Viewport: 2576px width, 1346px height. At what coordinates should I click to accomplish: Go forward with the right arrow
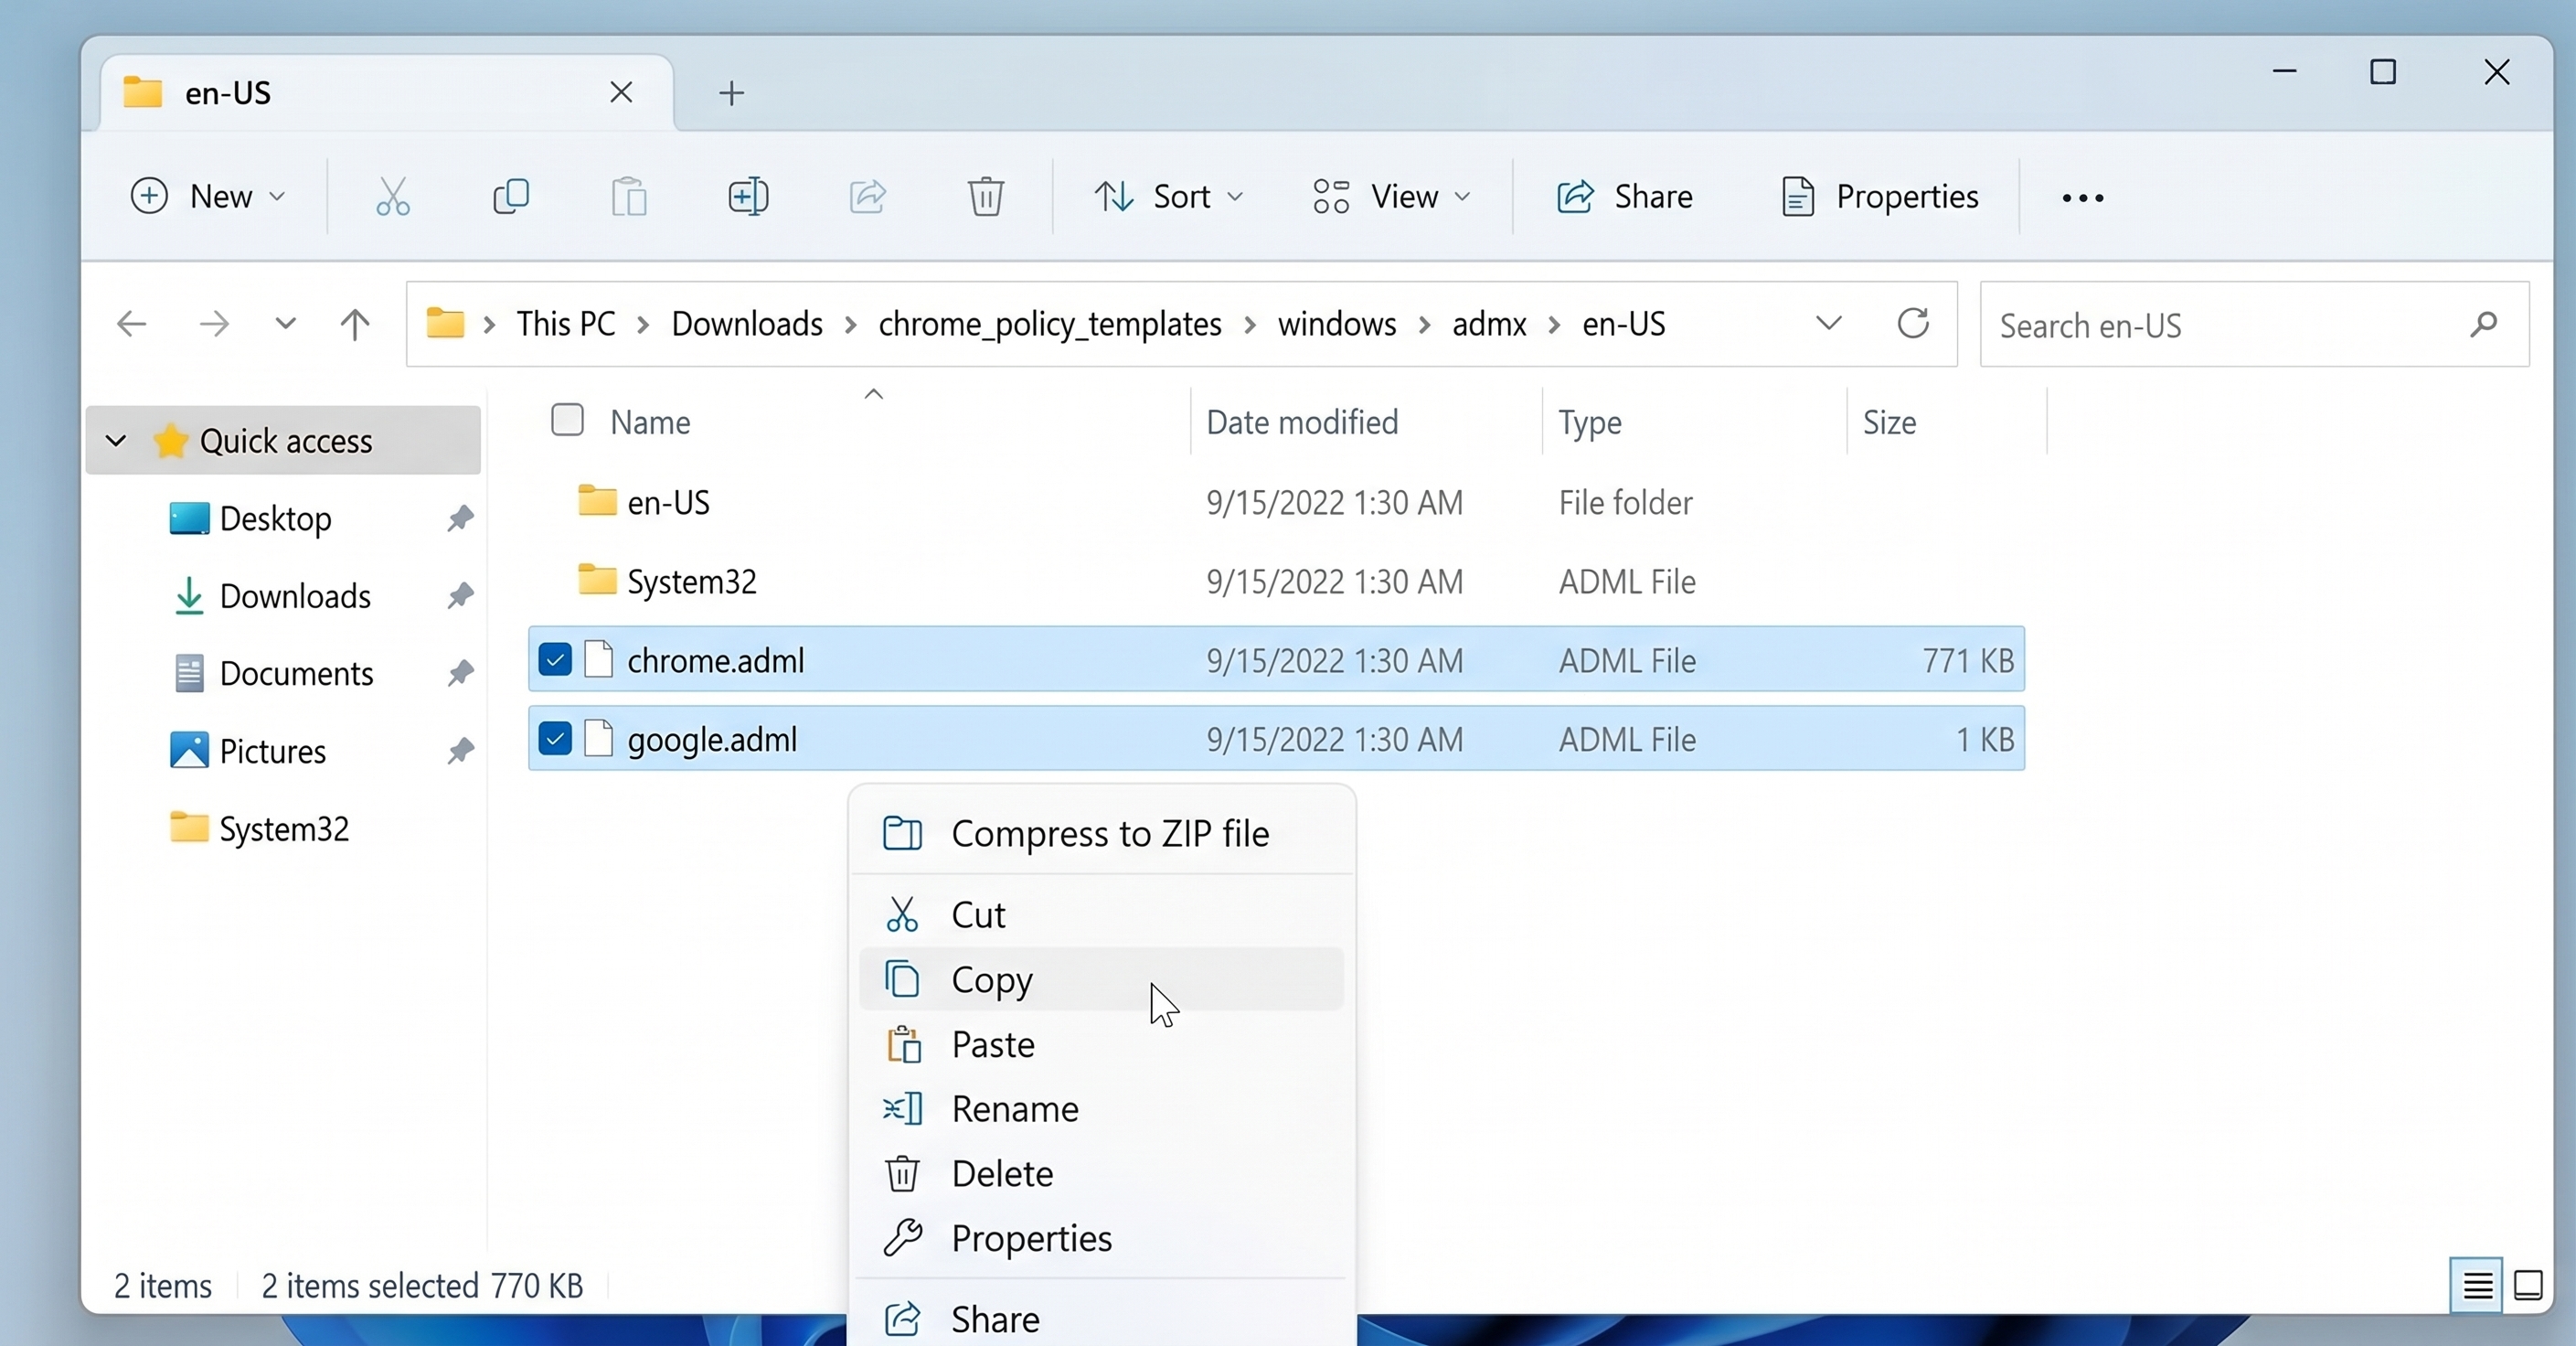pyautogui.click(x=214, y=324)
